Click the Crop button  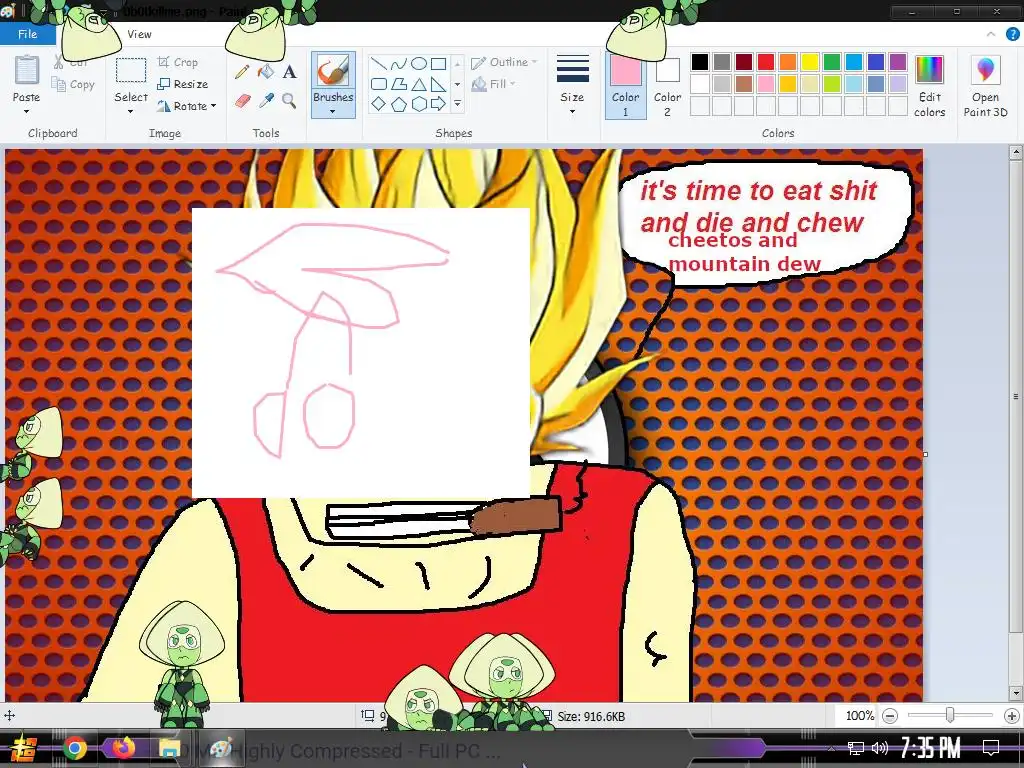(x=178, y=62)
